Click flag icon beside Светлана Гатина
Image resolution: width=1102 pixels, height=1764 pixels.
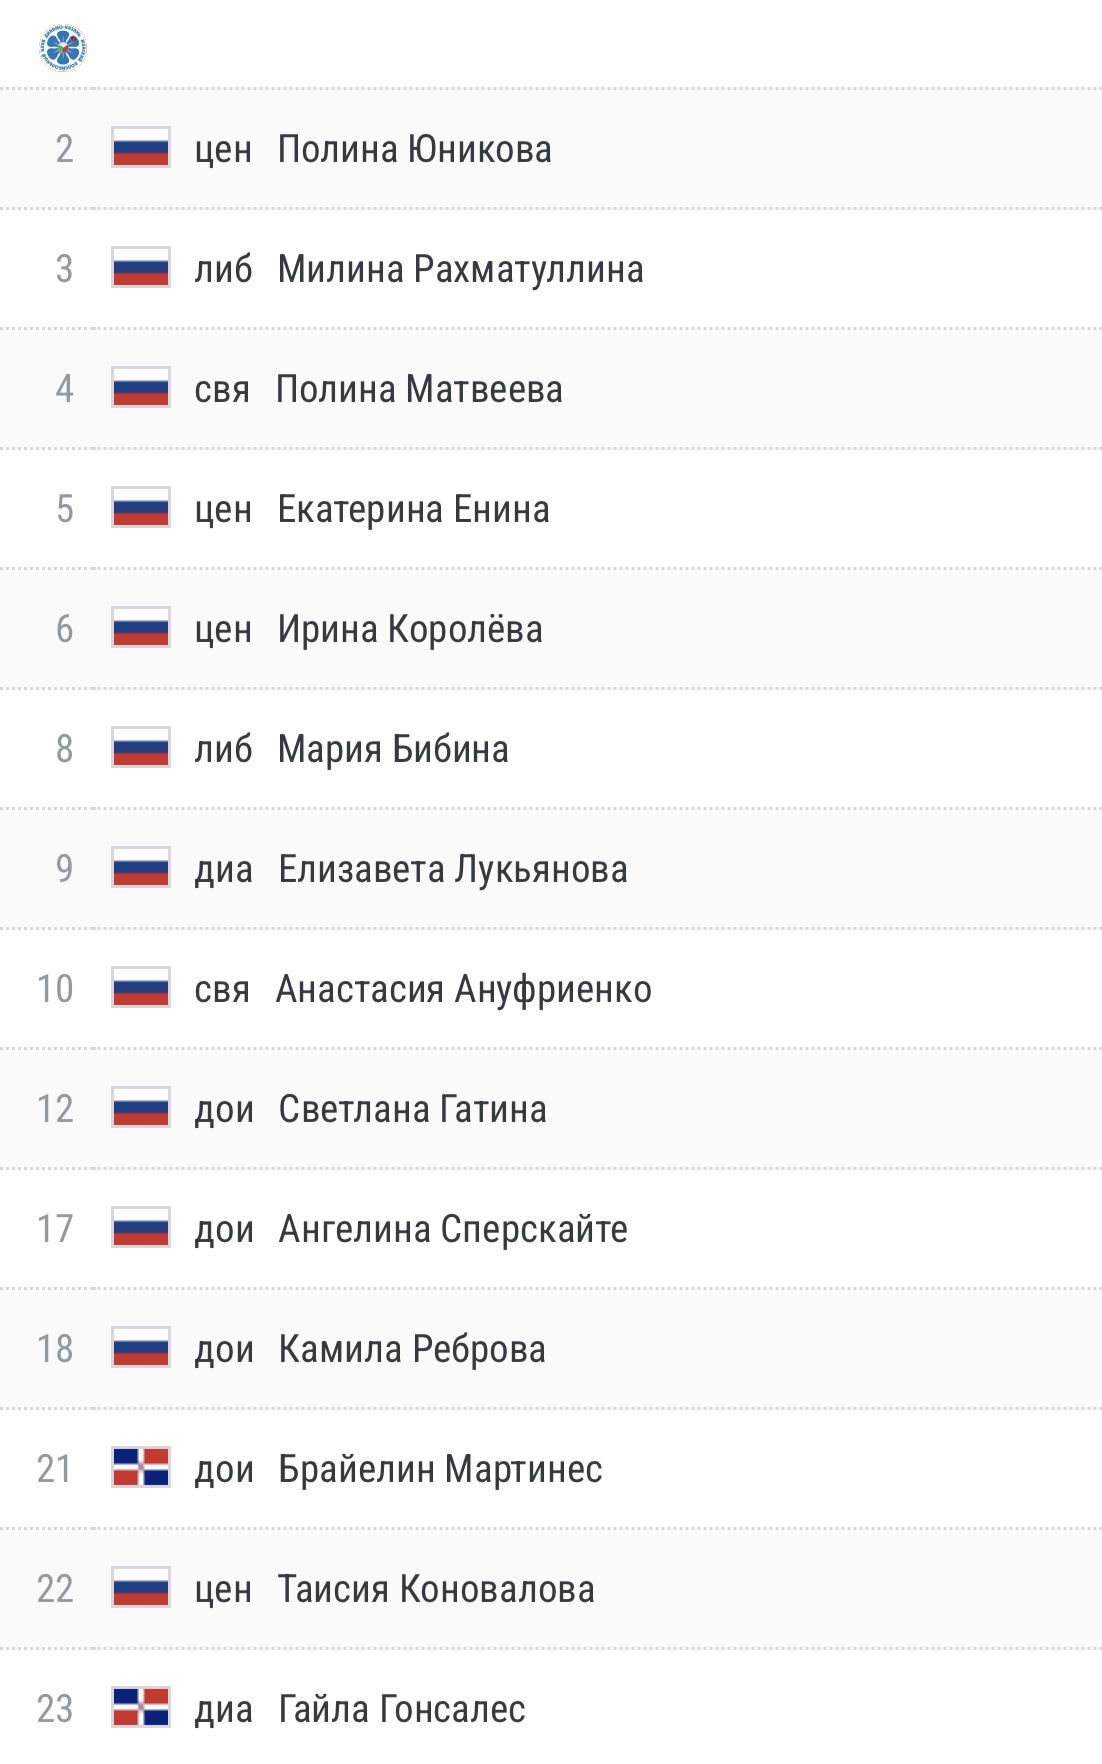click(x=141, y=1108)
